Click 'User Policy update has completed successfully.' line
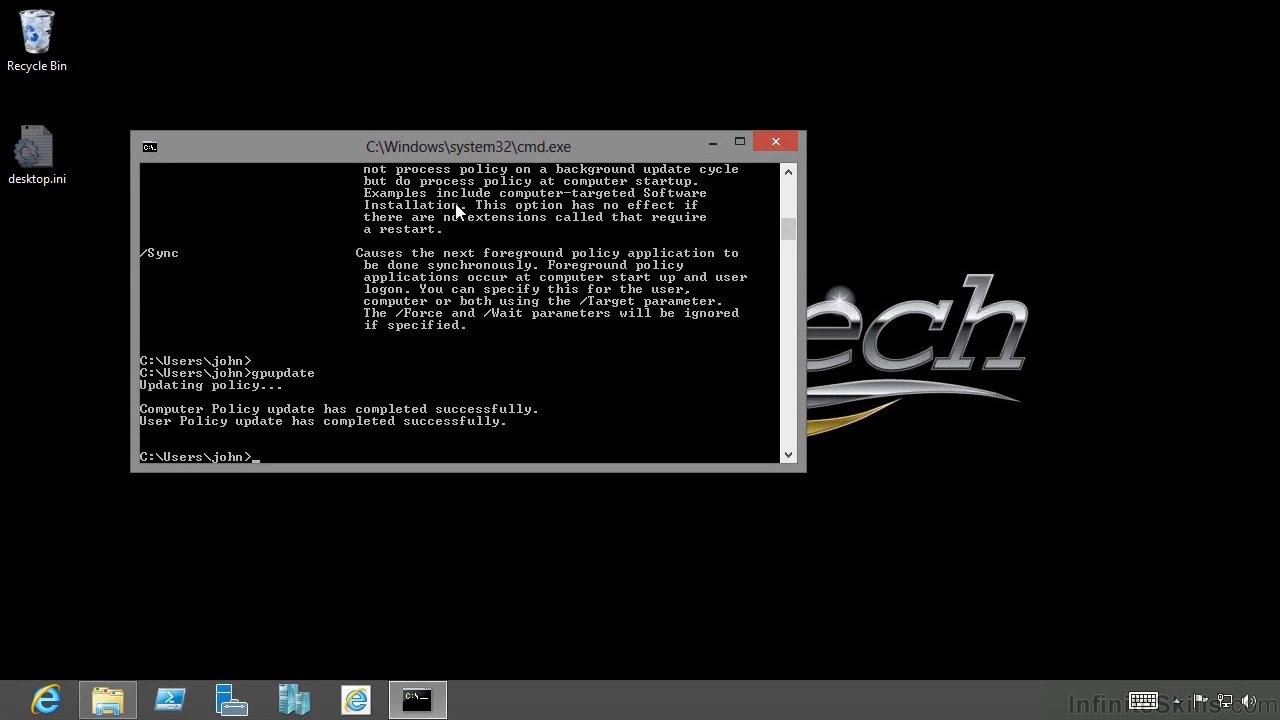This screenshot has width=1280, height=720. [x=323, y=421]
